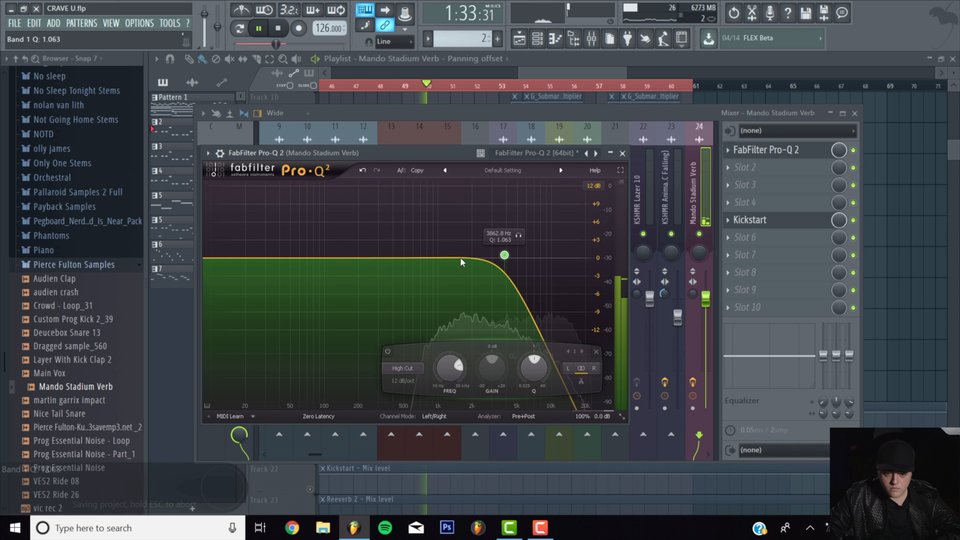Open mixer input (none) dropdown at top
The height and width of the screenshot is (540, 960).
click(797, 130)
